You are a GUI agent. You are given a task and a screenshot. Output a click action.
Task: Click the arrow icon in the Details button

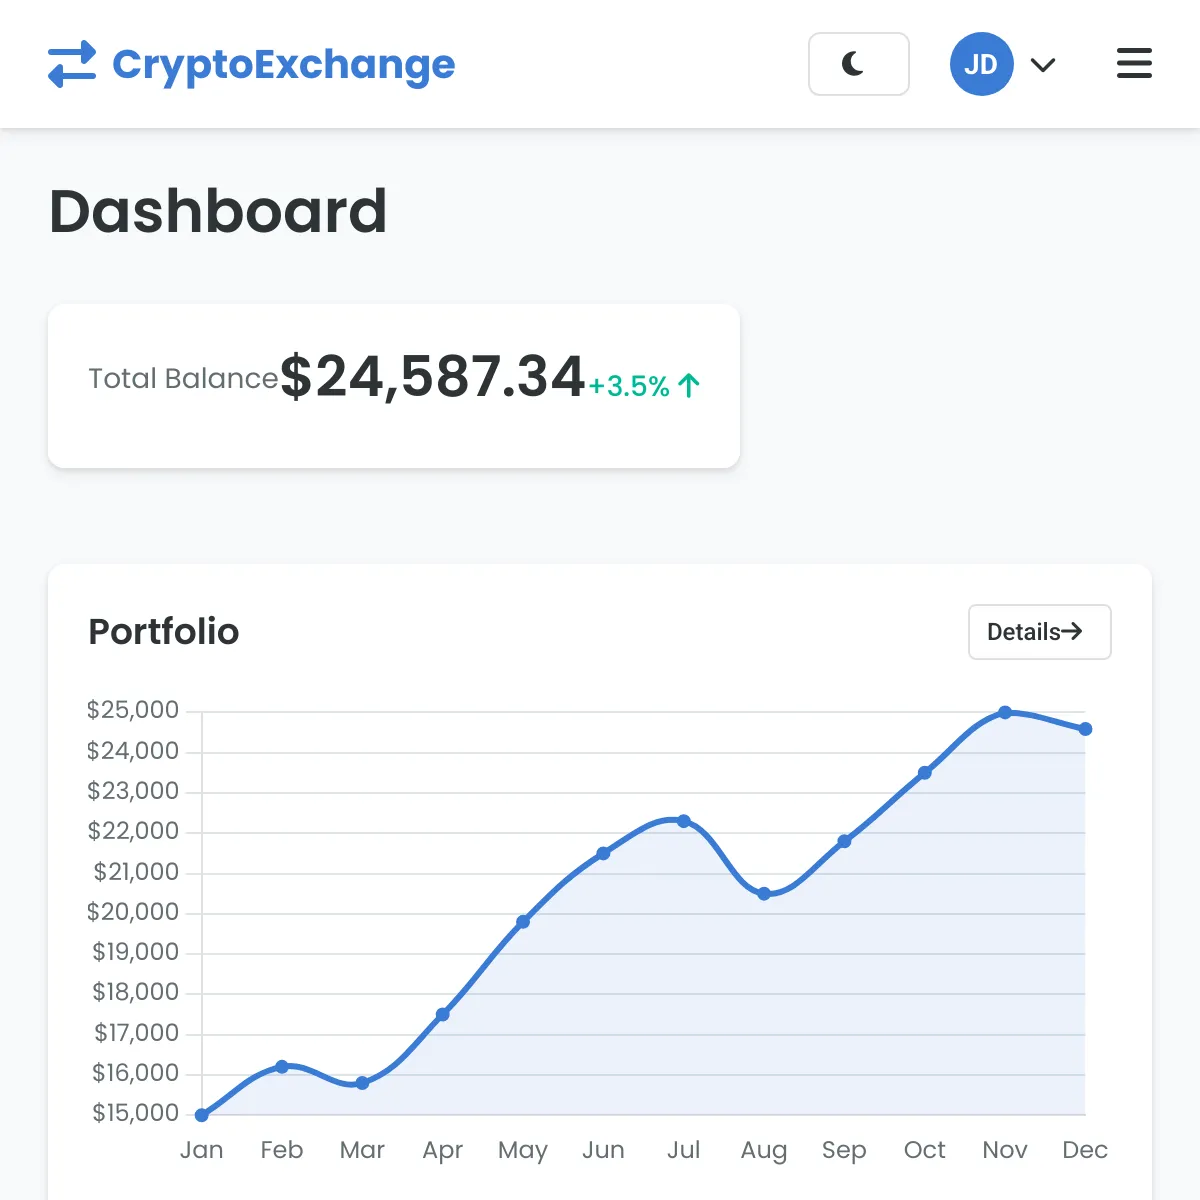tap(1072, 632)
